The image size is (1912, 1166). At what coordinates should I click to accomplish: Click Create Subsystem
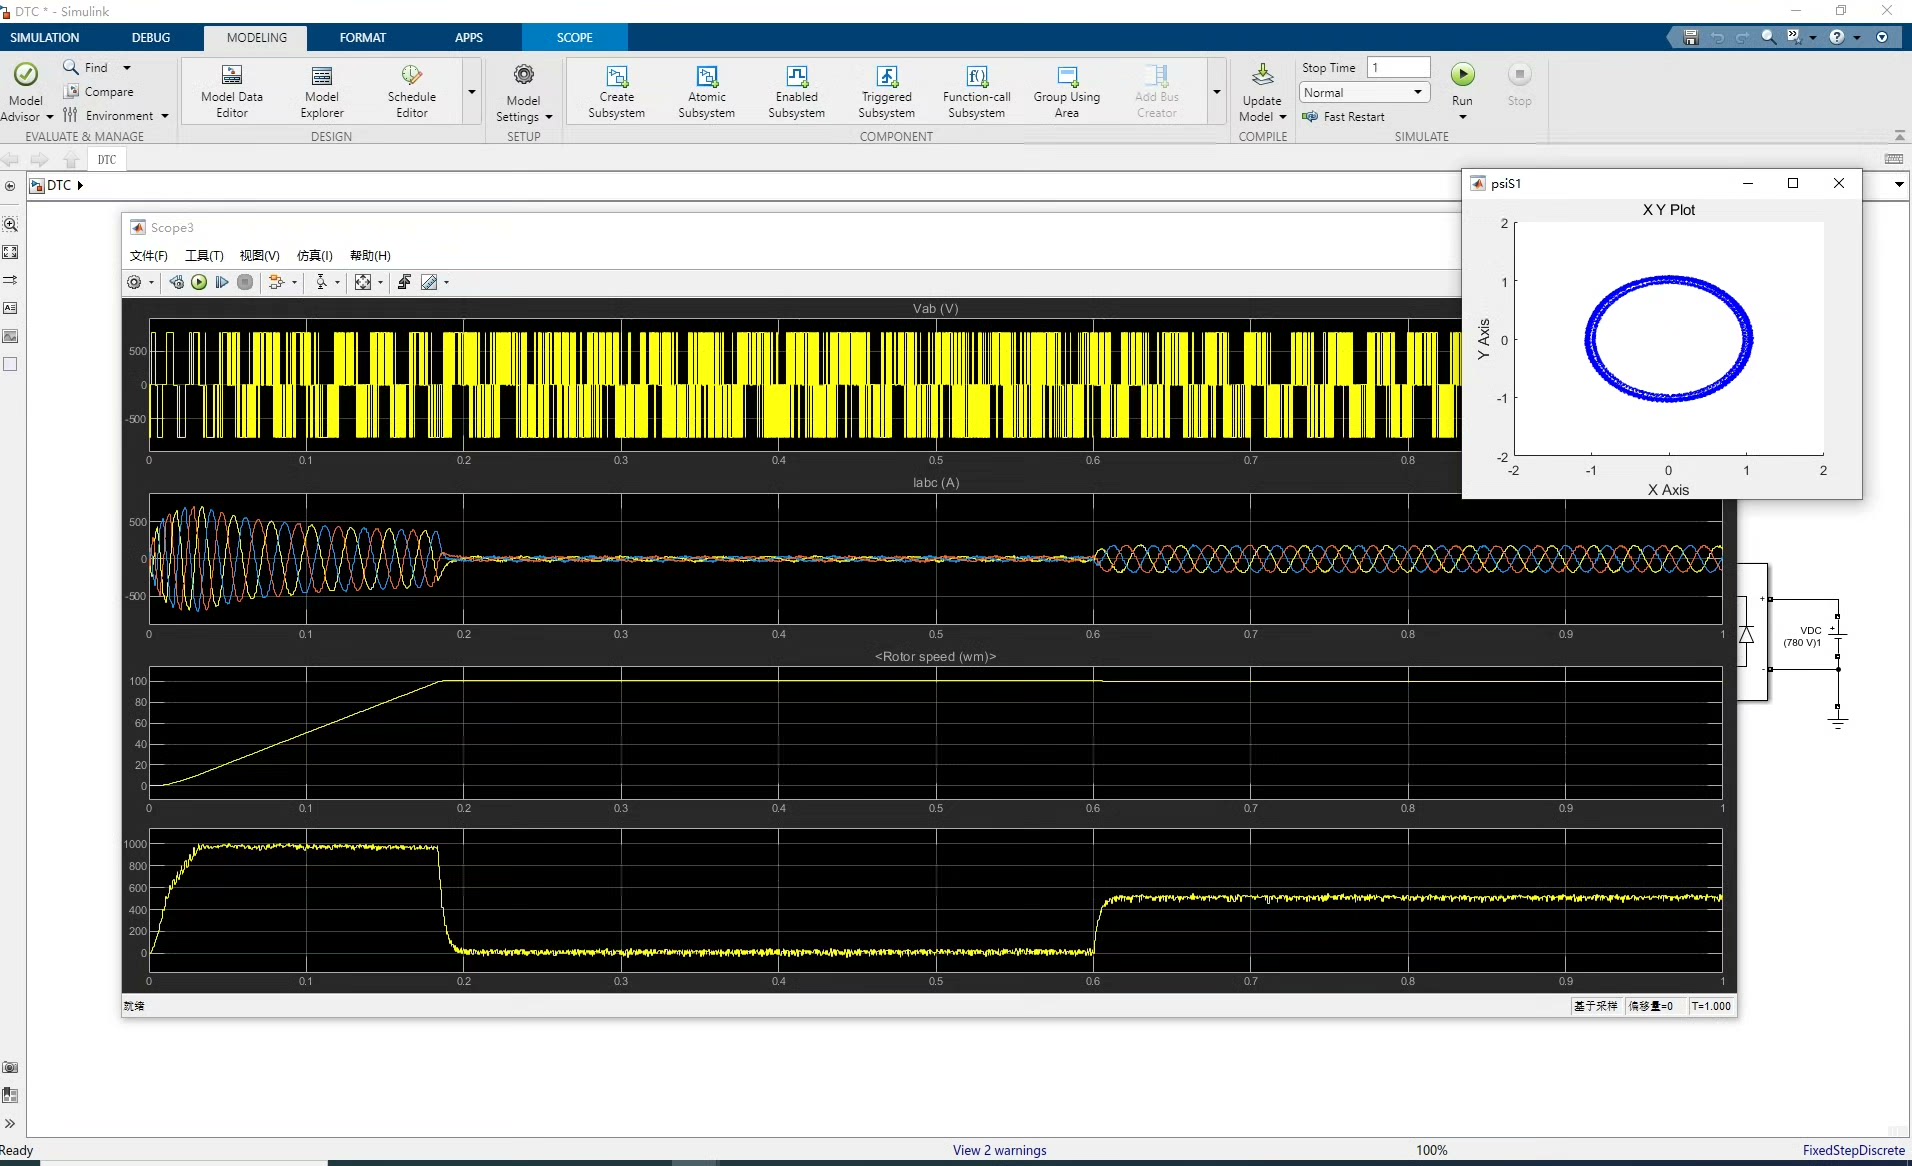(x=617, y=91)
